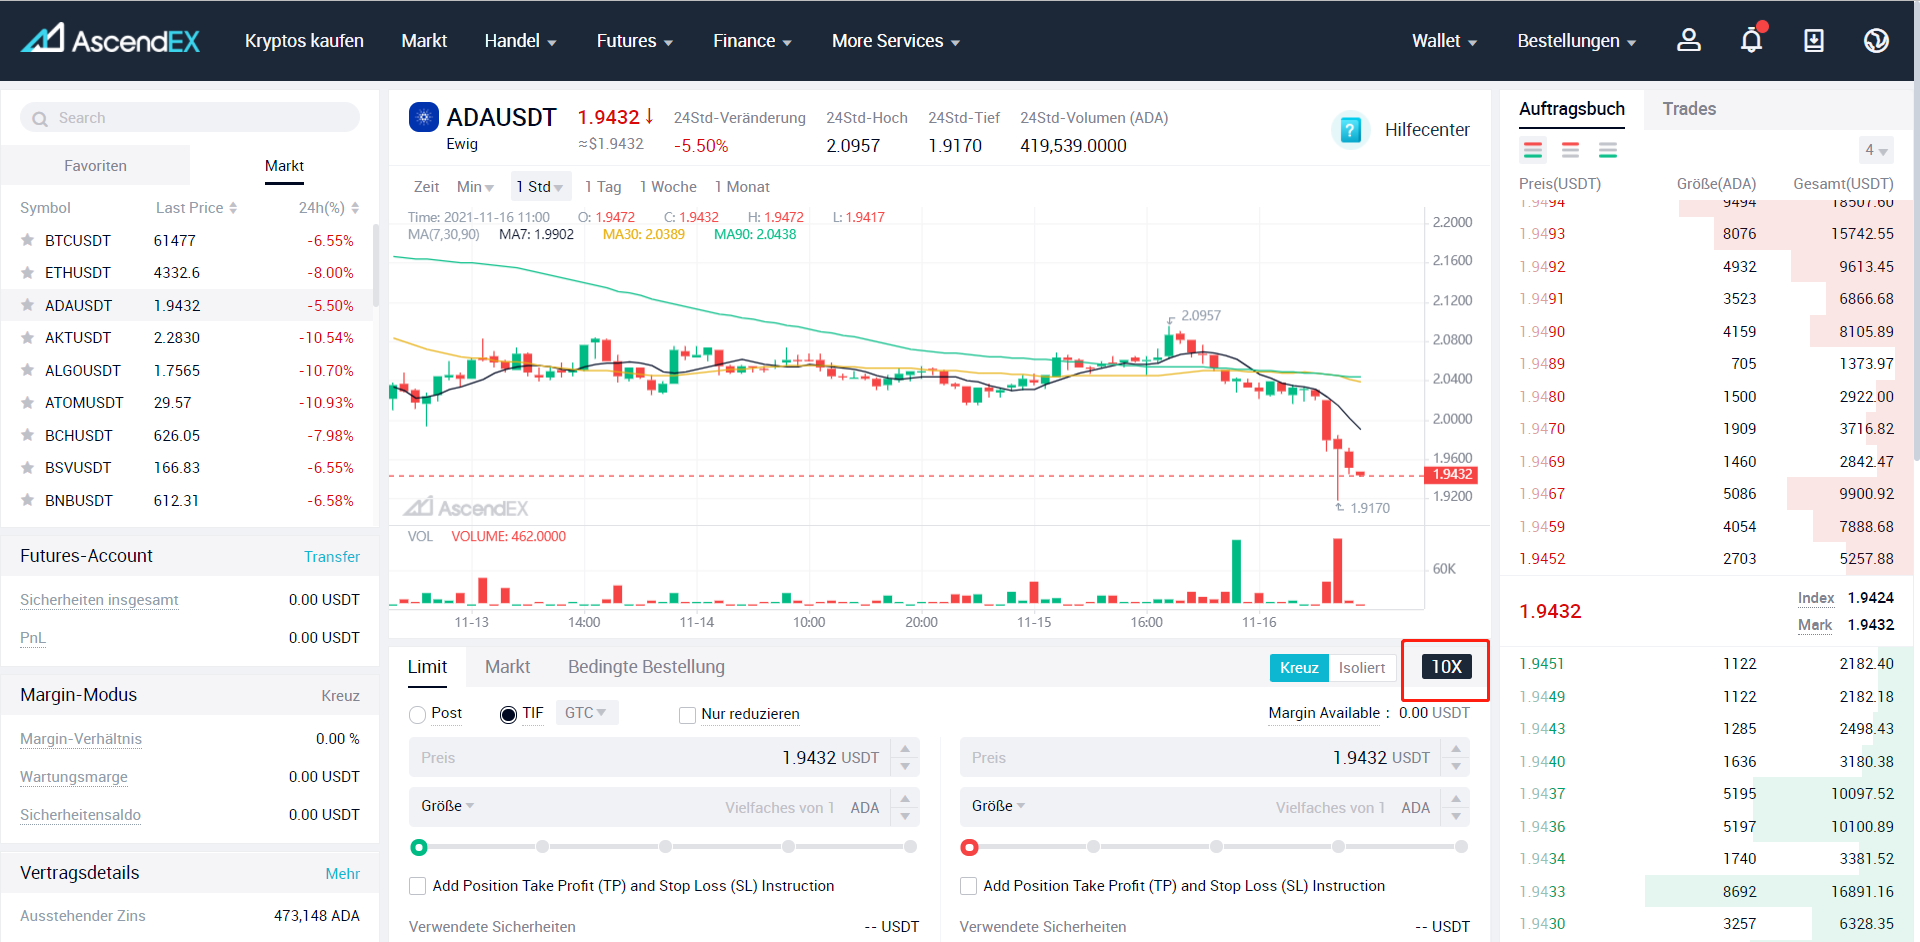Open the Min timeframe dropdown

[x=475, y=187]
